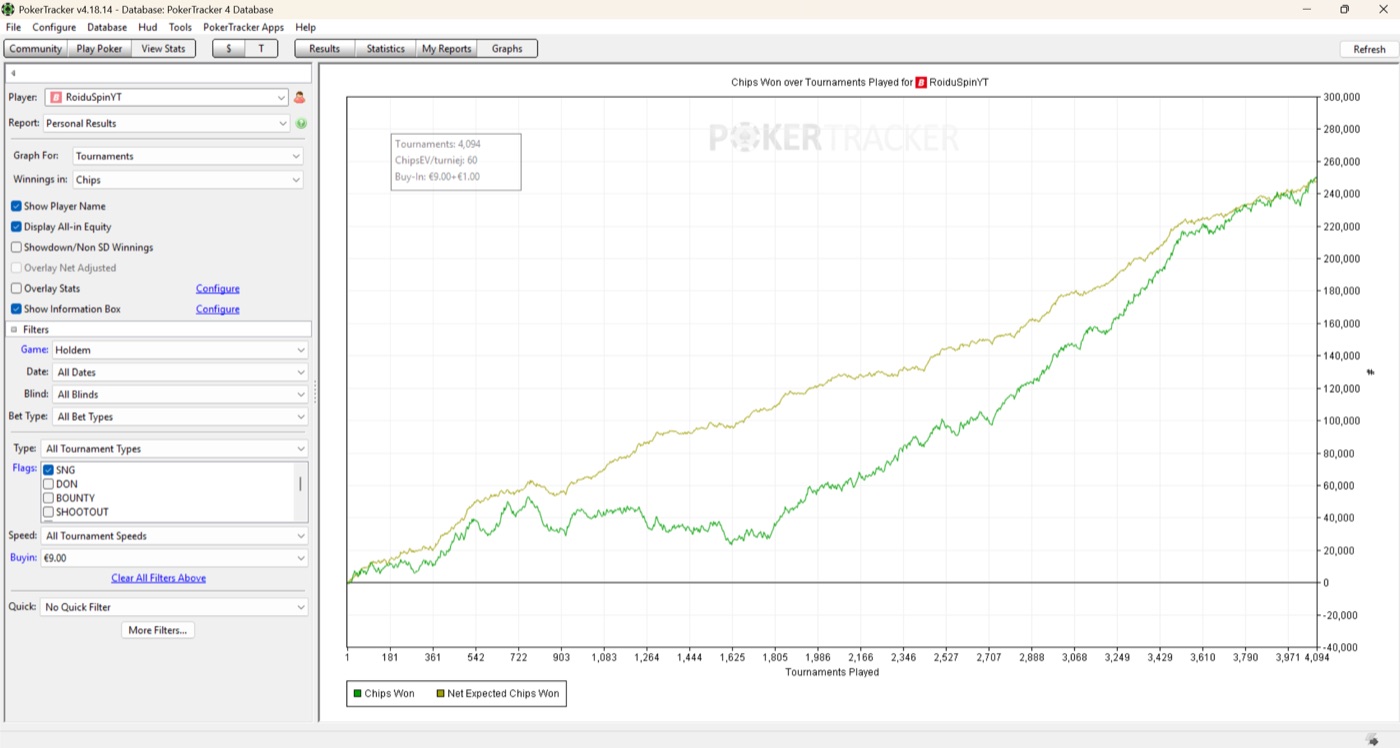Open the Tools menu
Image resolution: width=1400 pixels, height=748 pixels.
(180, 27)
